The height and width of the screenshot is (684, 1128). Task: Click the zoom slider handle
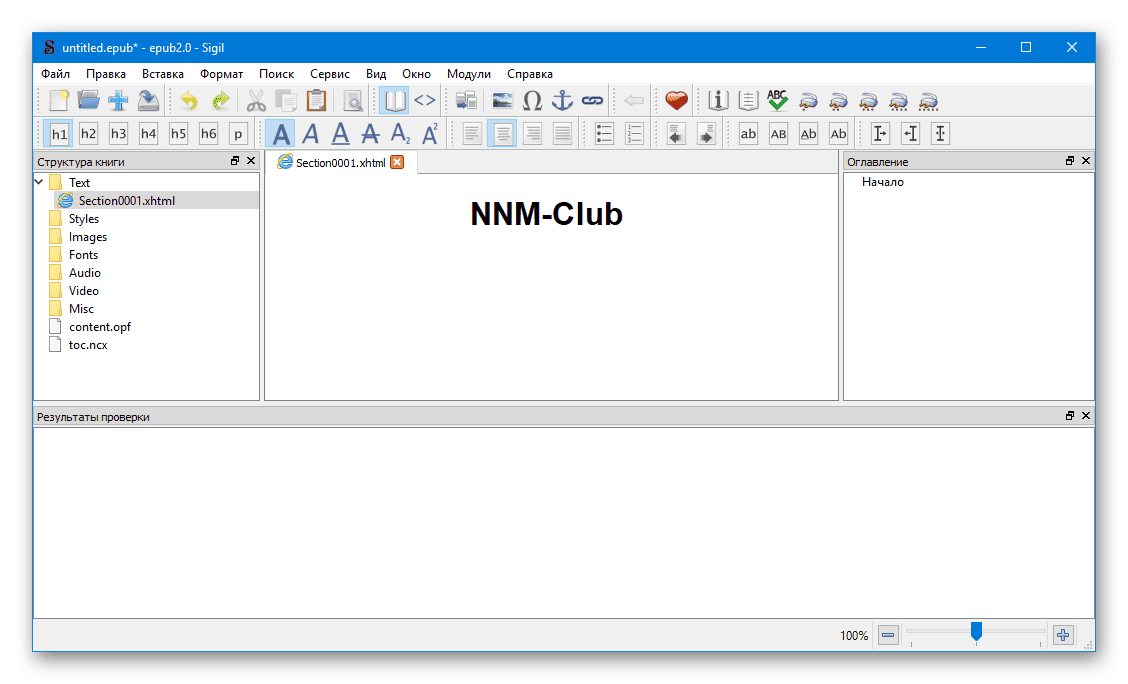976,631
